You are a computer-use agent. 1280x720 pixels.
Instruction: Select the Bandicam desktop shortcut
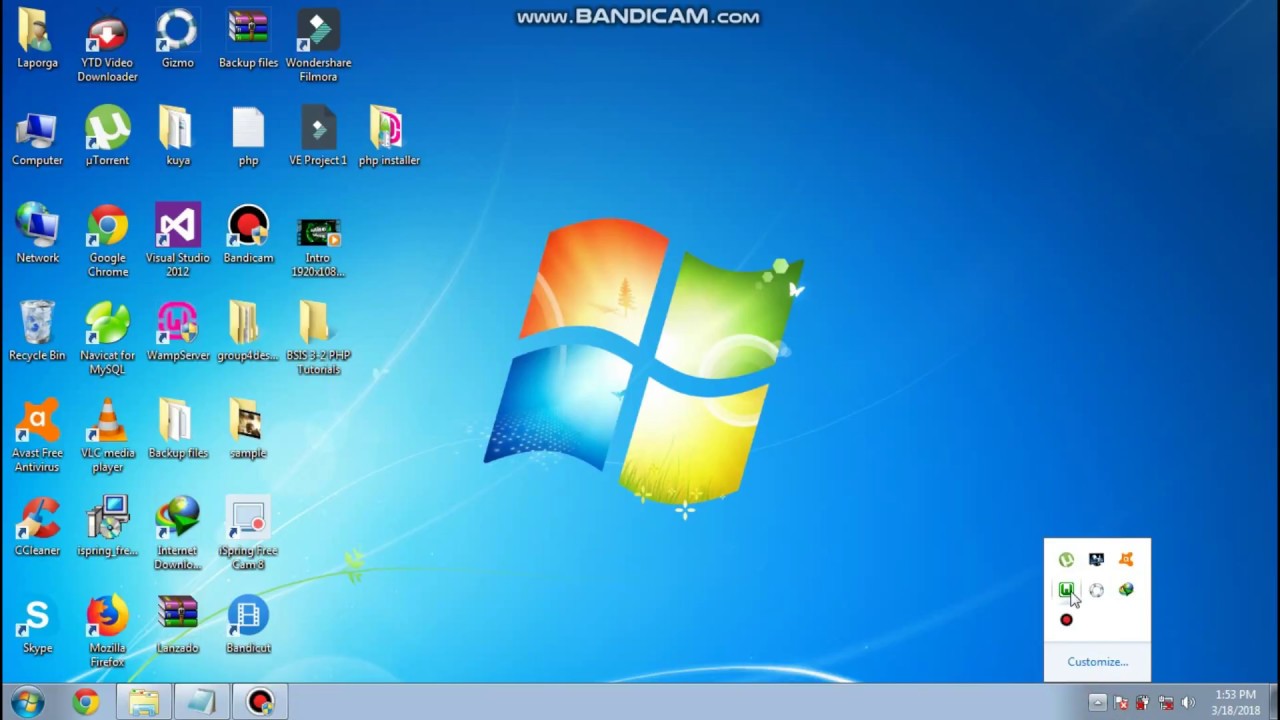(248, 235)
